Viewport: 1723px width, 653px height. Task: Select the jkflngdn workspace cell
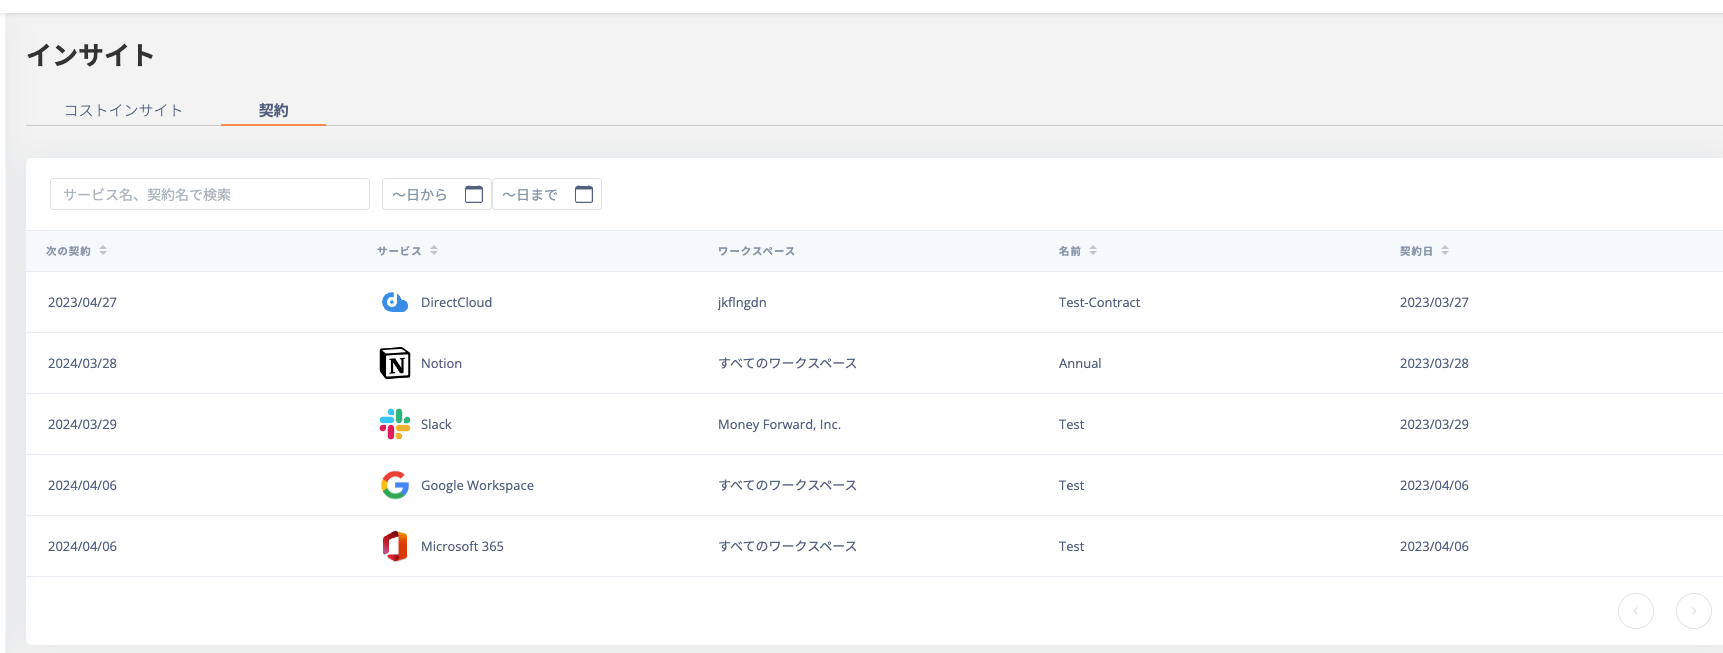pos(742,302)
